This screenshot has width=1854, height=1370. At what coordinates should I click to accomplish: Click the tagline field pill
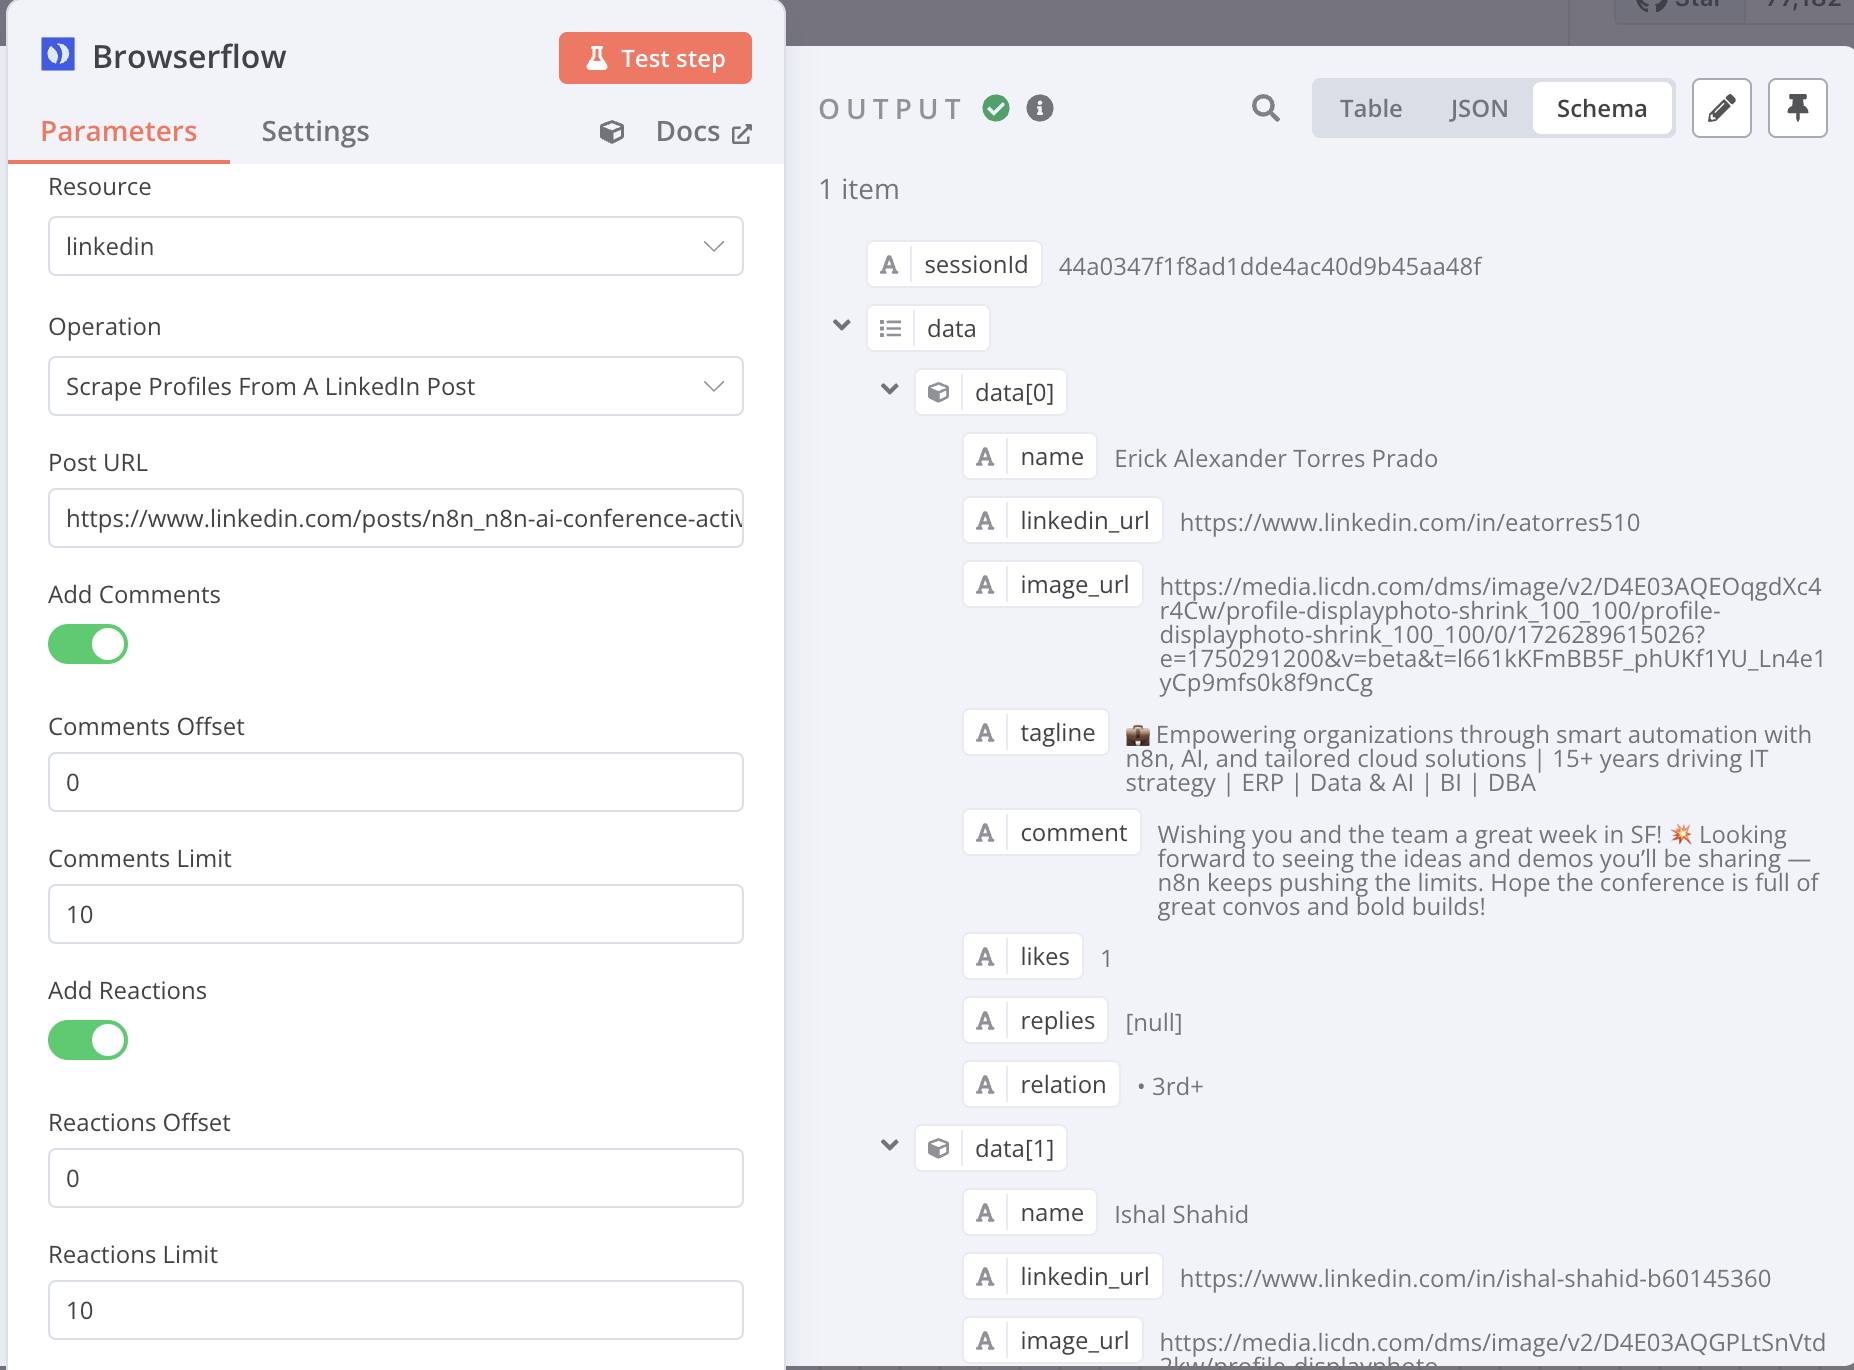[1036, 732]
